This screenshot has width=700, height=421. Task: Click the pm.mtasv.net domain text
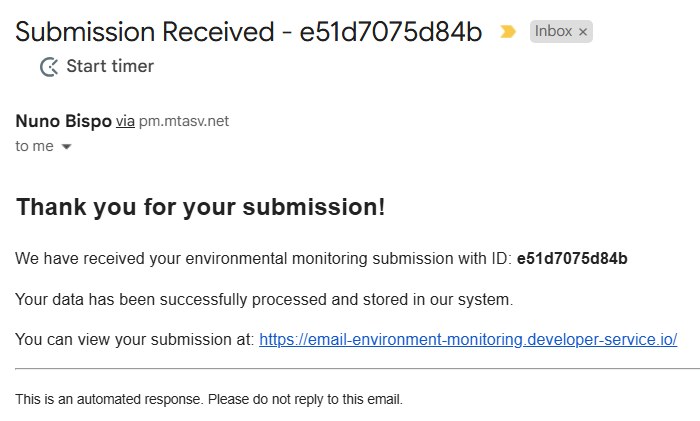point(184,121)
